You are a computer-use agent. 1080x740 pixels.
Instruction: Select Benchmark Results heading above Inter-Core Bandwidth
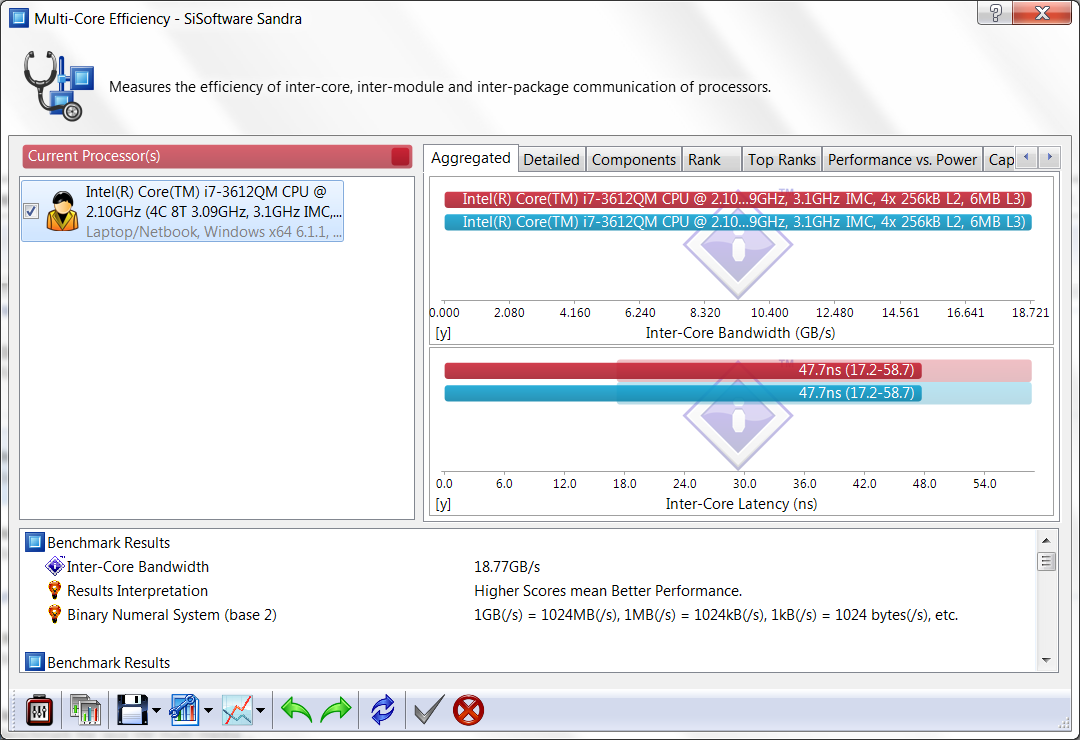point(108,542)
